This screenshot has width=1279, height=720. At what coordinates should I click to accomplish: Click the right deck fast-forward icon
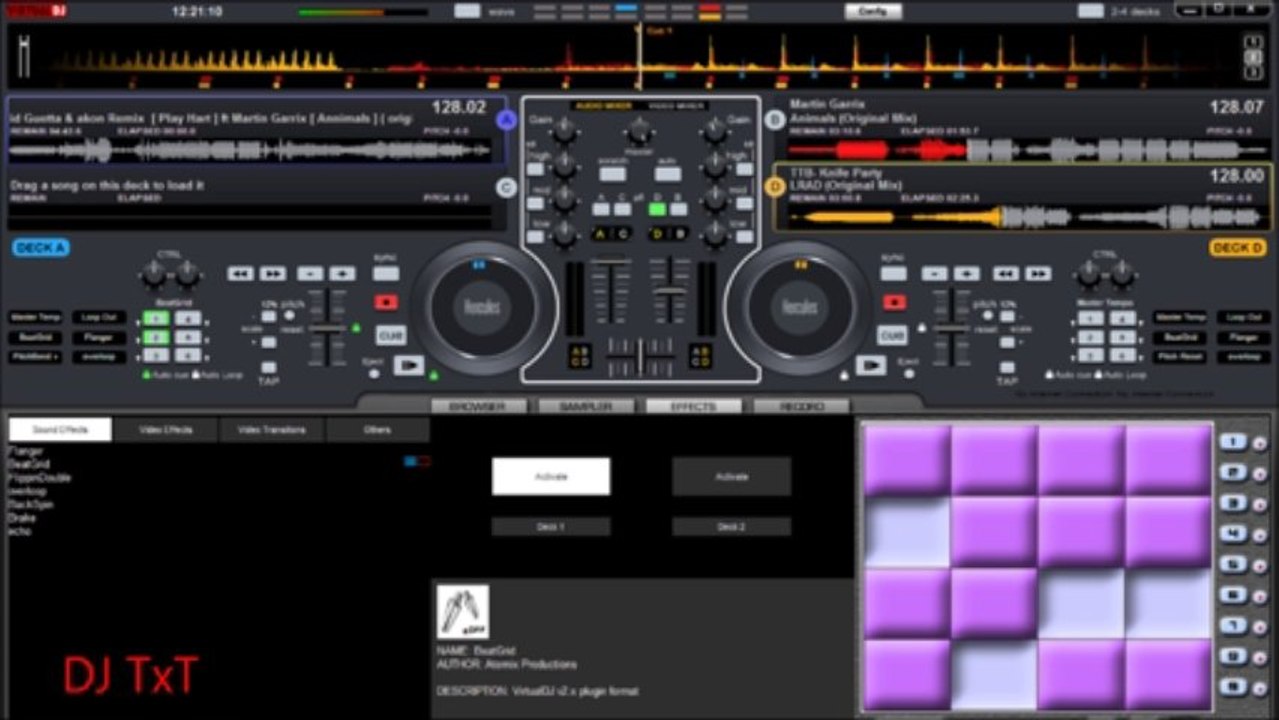pyautogui.click(x=1038, y=273)
